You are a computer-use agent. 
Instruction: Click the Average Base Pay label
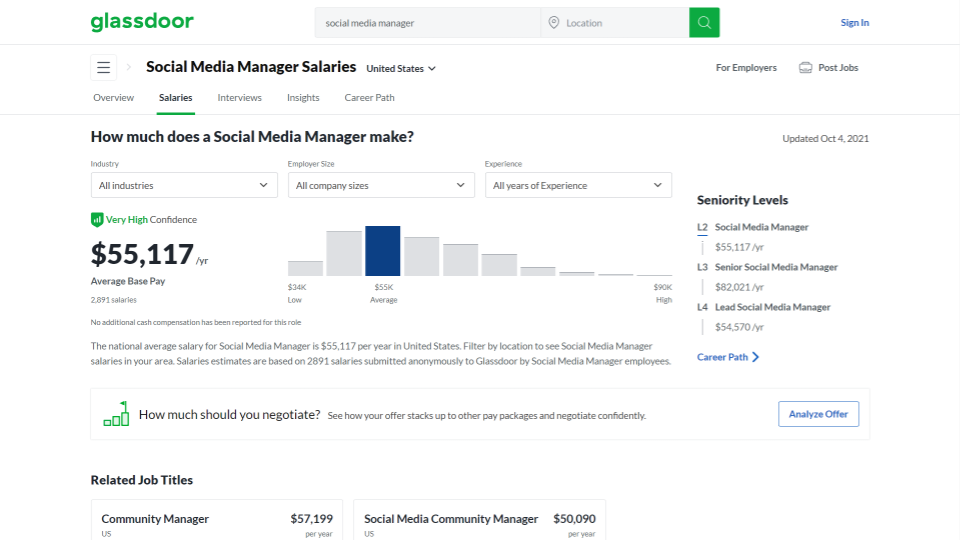128,281
